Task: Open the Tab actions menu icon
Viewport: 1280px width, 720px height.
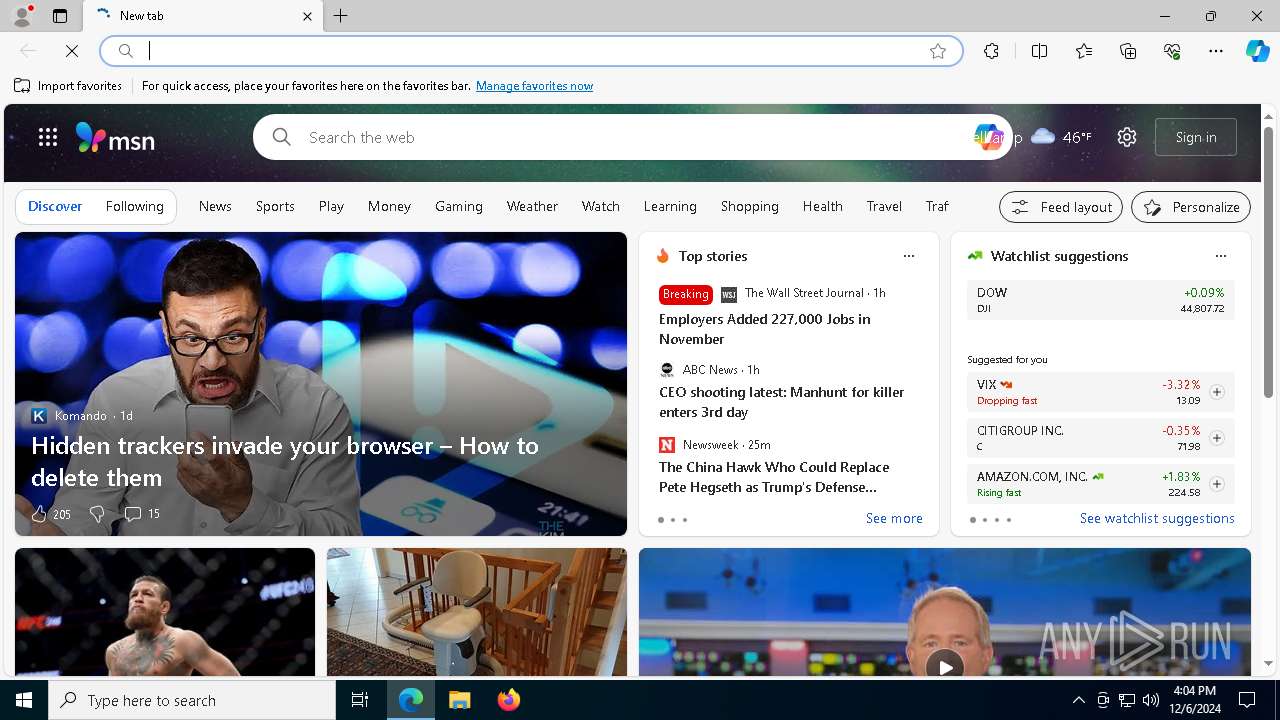Action: (x=60, y=16)
